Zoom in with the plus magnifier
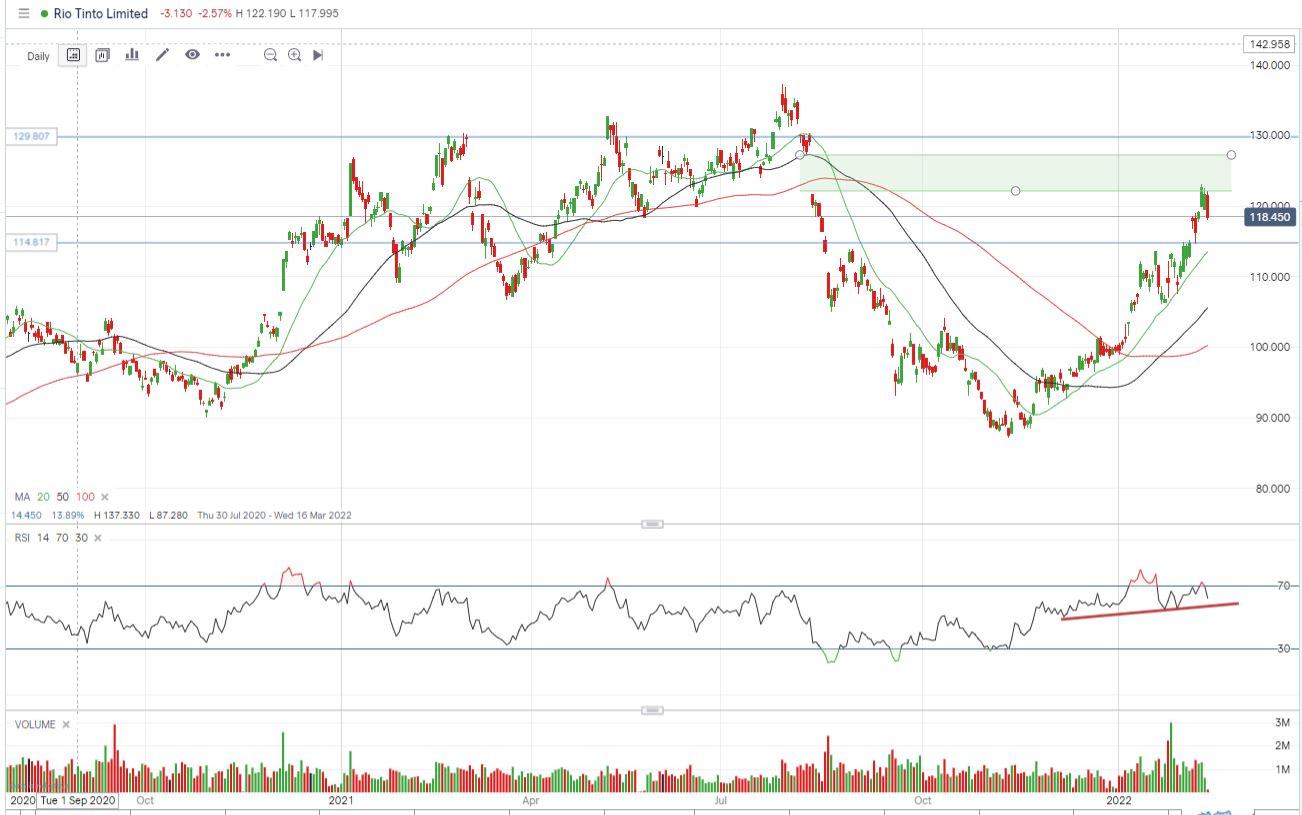 [294, 55]
